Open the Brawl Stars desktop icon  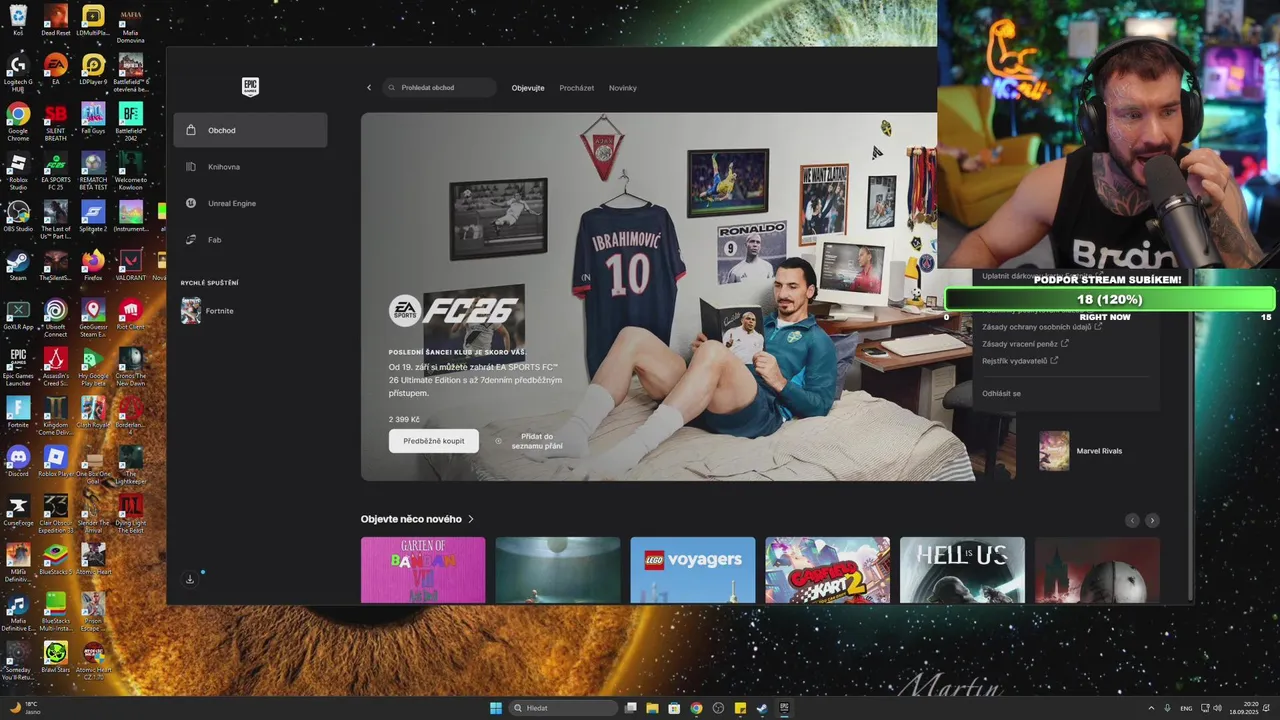pyautogui.click(x=56, y=657)
